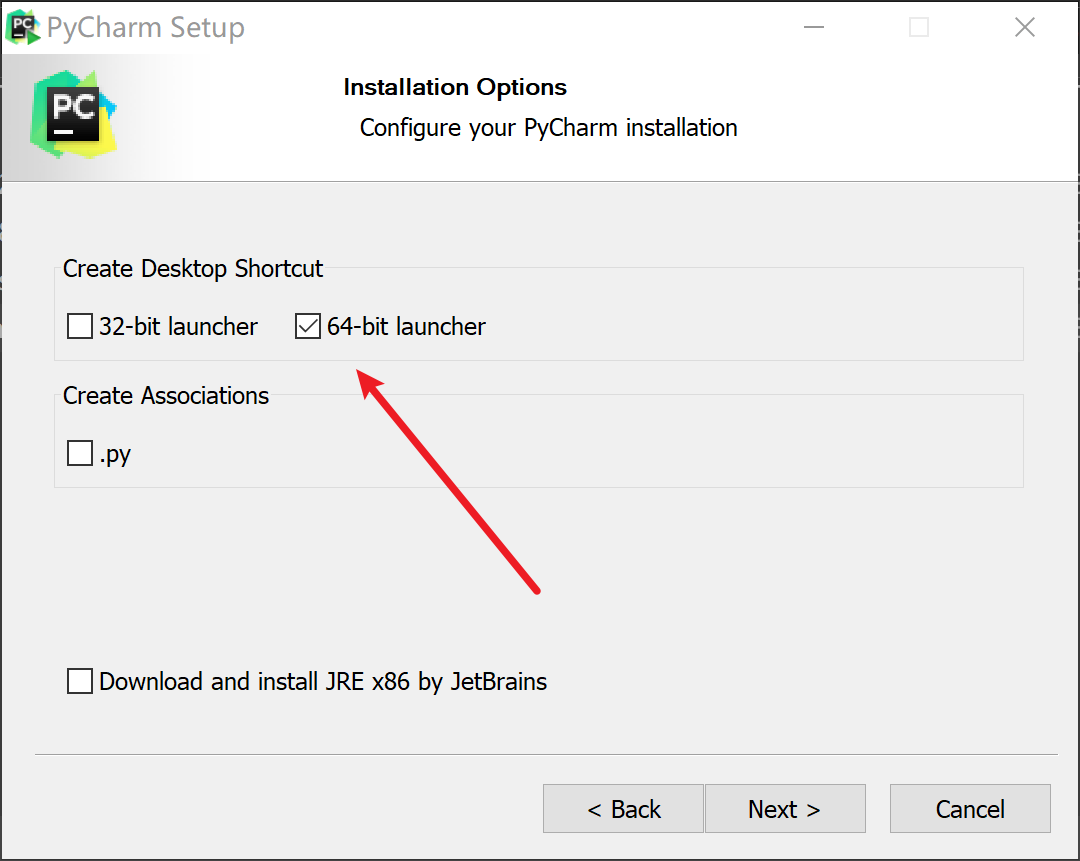
Task: Click the 'PyCharm Setup' window title
Action: pos(146,28)
